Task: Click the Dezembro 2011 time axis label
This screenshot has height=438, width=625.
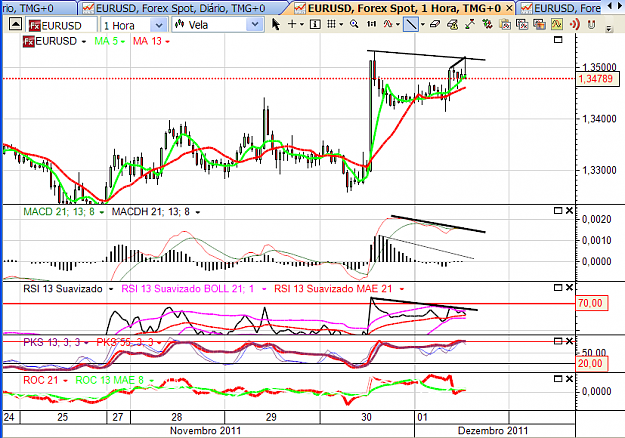Action: (493, 430)
